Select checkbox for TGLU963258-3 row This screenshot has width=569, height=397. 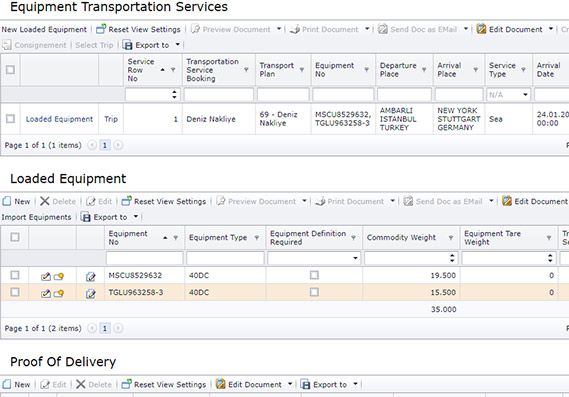click(x=15, y=292)
